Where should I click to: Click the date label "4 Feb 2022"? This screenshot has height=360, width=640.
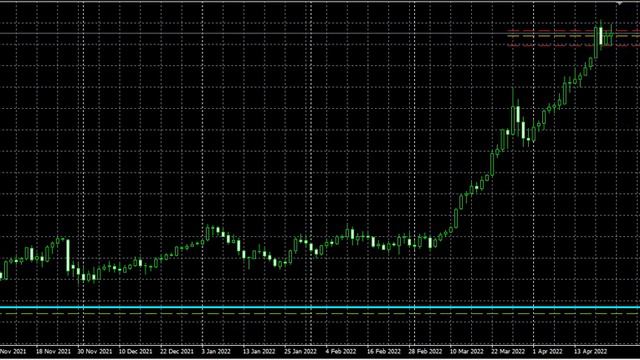tap(340, 351)
